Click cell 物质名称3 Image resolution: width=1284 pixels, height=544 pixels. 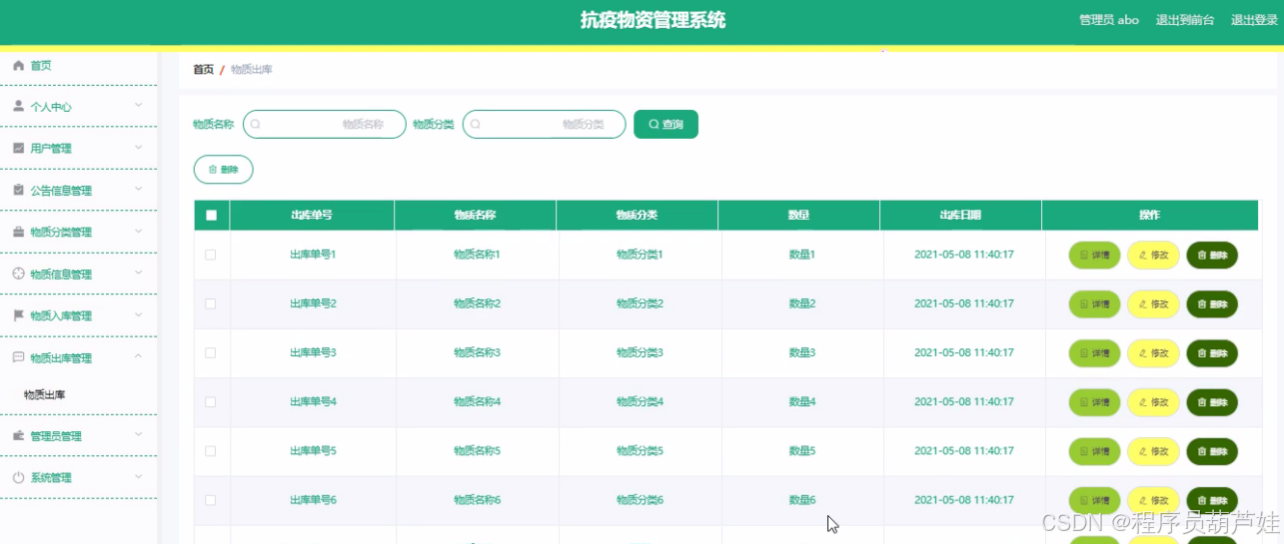coord(477,353)
